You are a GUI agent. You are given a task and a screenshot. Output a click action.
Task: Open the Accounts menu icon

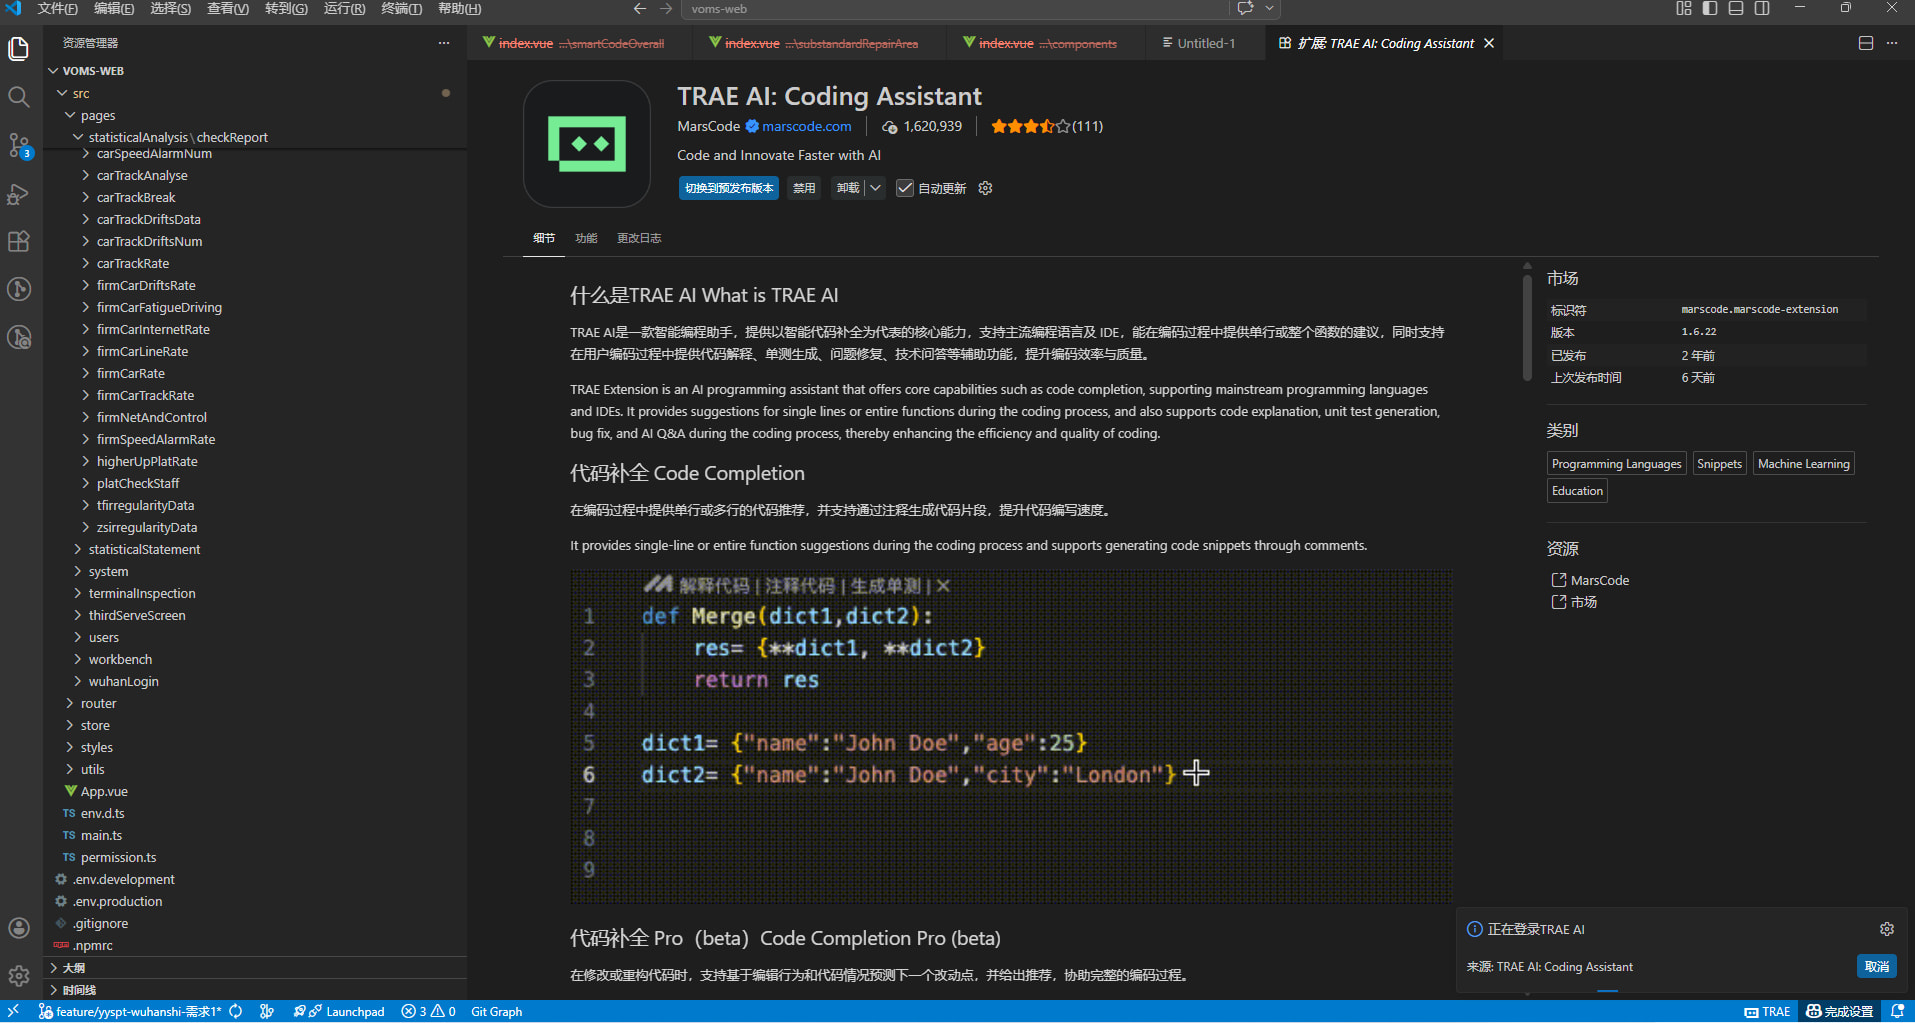[x=19, y=928]
